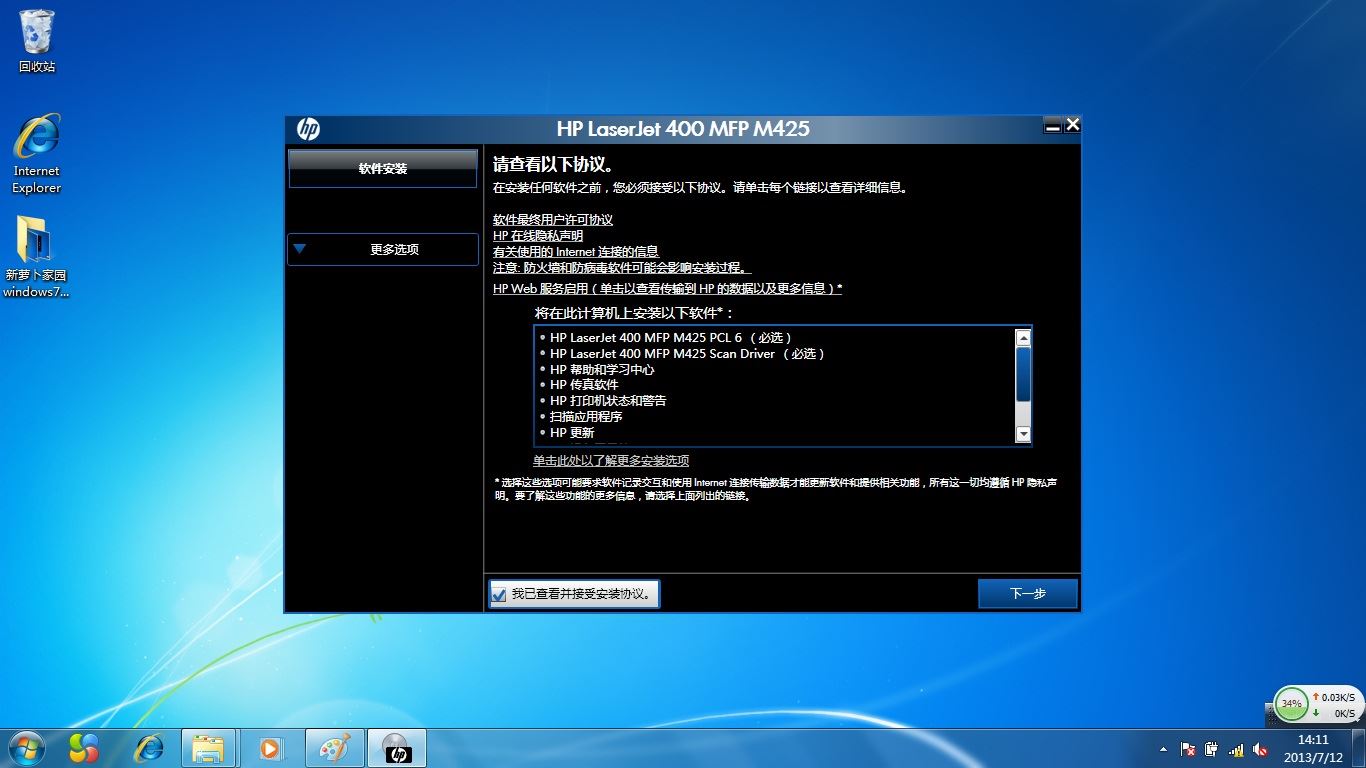
Task: Click the software list scroll up arrow
Action: pos(1023,338)
